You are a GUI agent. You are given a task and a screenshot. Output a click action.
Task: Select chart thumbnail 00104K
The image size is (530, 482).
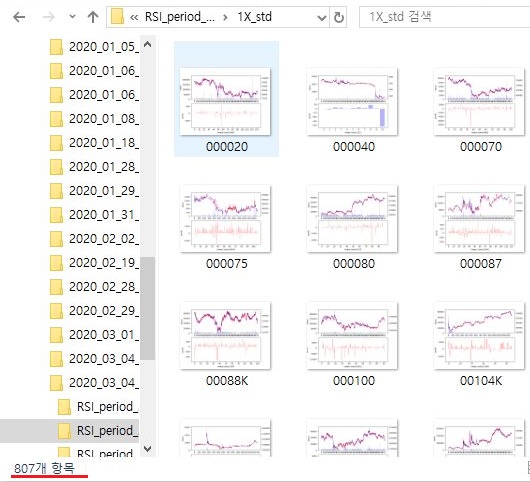(479, 336)
